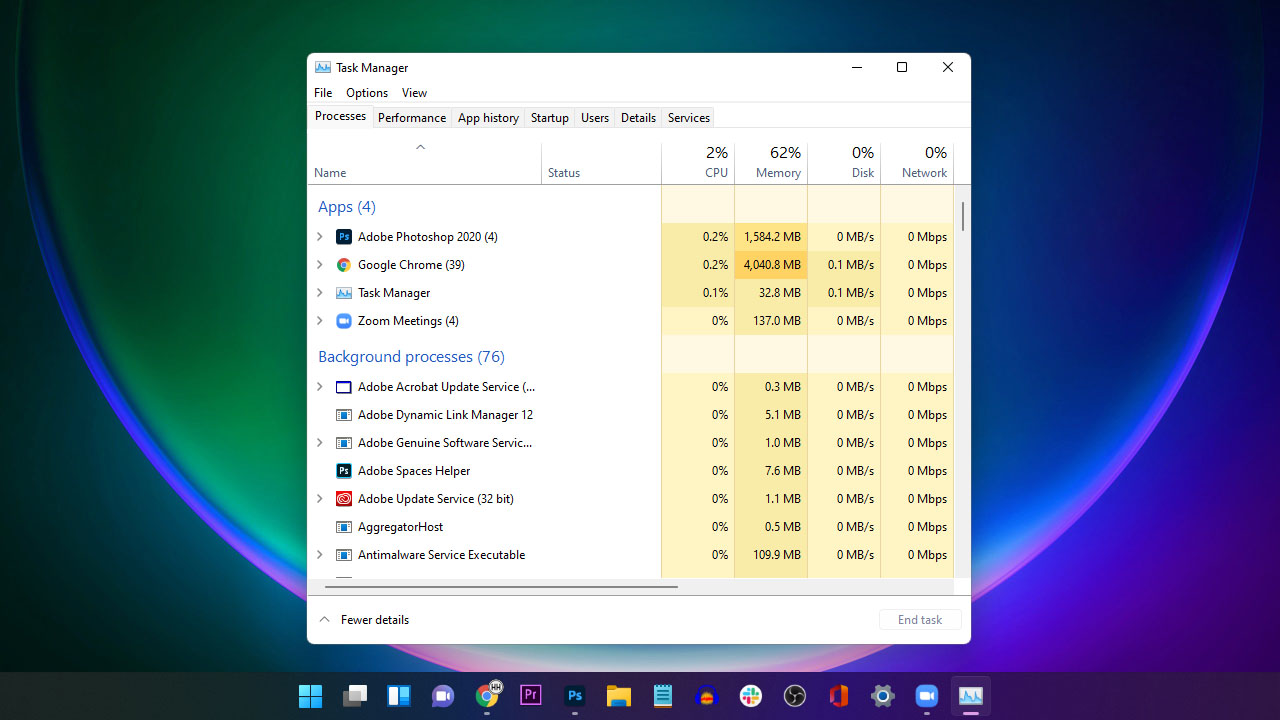Click the Ps icon next to Adobe Photoshop 2020
Viewport: 1280px width, 720px height.
point(343,236)
